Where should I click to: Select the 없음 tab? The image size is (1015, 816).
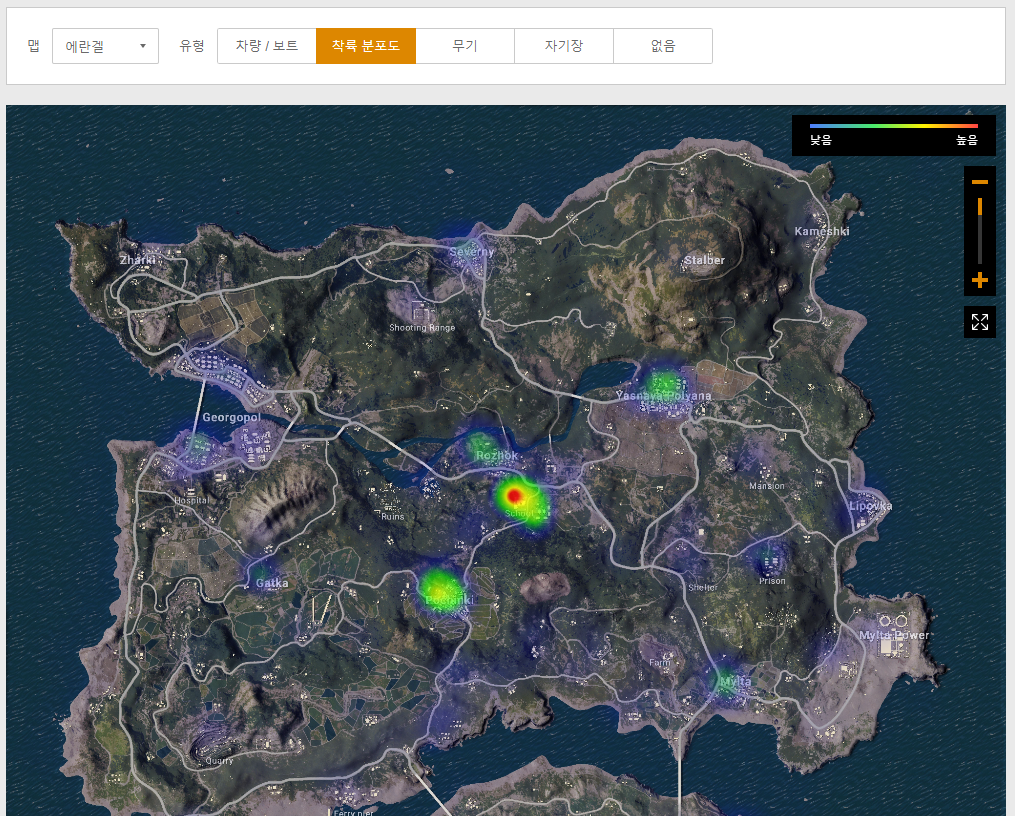tap(663, 46)
